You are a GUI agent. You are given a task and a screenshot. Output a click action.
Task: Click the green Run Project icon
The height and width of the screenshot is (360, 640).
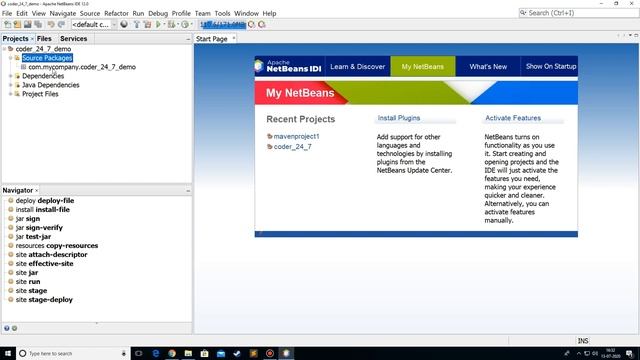(158, 24)
